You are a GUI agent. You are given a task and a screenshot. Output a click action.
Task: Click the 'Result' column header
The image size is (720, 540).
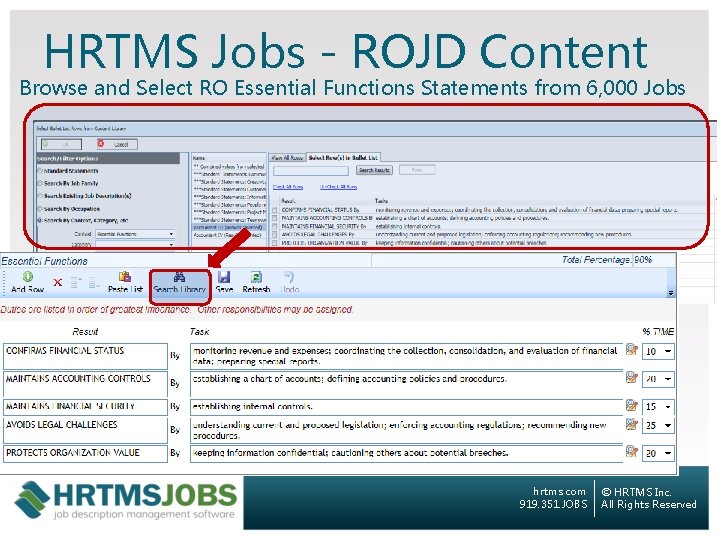pos(85,332)
